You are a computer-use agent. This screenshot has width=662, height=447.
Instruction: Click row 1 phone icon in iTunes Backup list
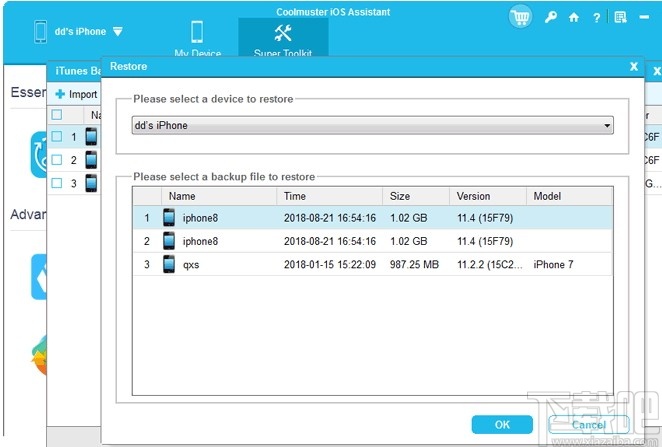91,137
